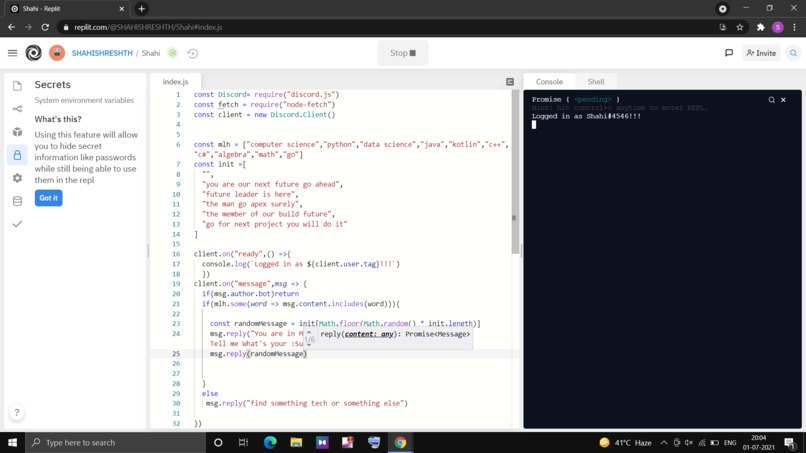Bookmark this page with star icon
Image resolution: width=806 pixels, height=453 pixels.
click(x=740, y=27)
